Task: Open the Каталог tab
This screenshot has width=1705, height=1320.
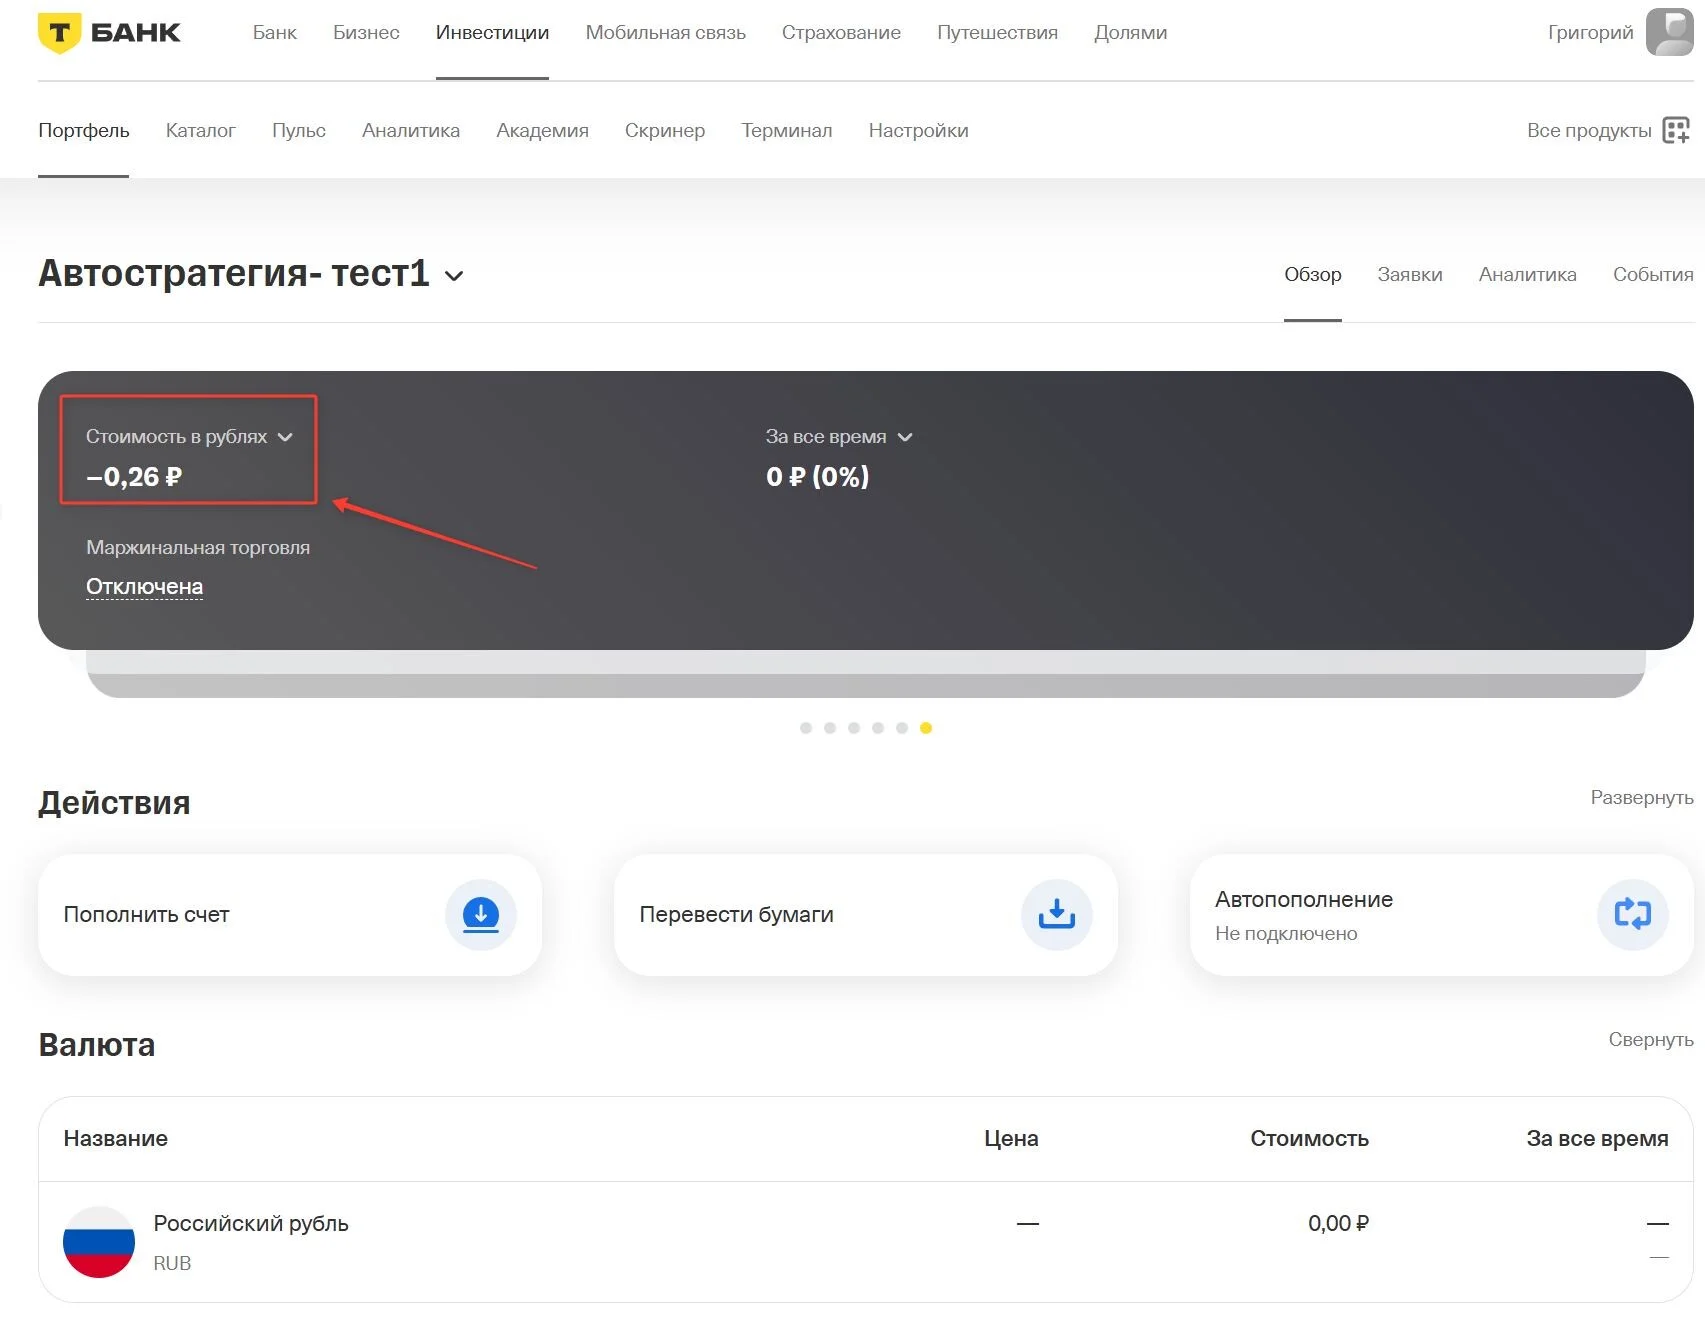Action: [201, 130]
